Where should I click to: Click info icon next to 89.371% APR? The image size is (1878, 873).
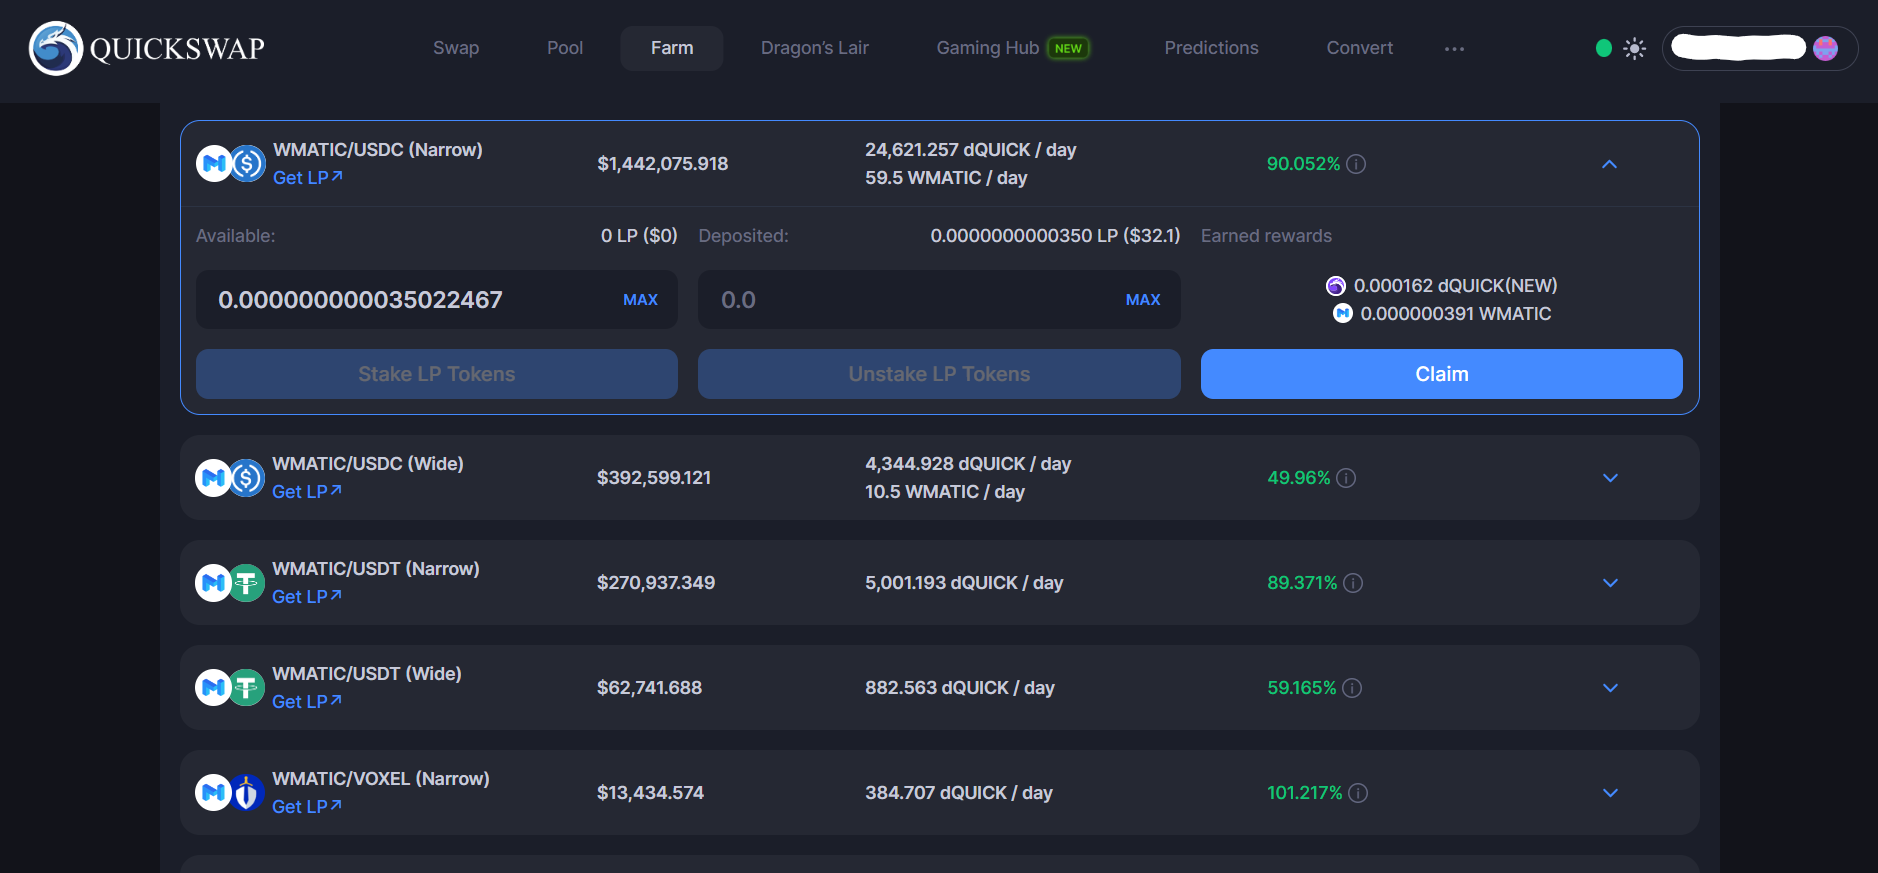tap(1353, 583)
